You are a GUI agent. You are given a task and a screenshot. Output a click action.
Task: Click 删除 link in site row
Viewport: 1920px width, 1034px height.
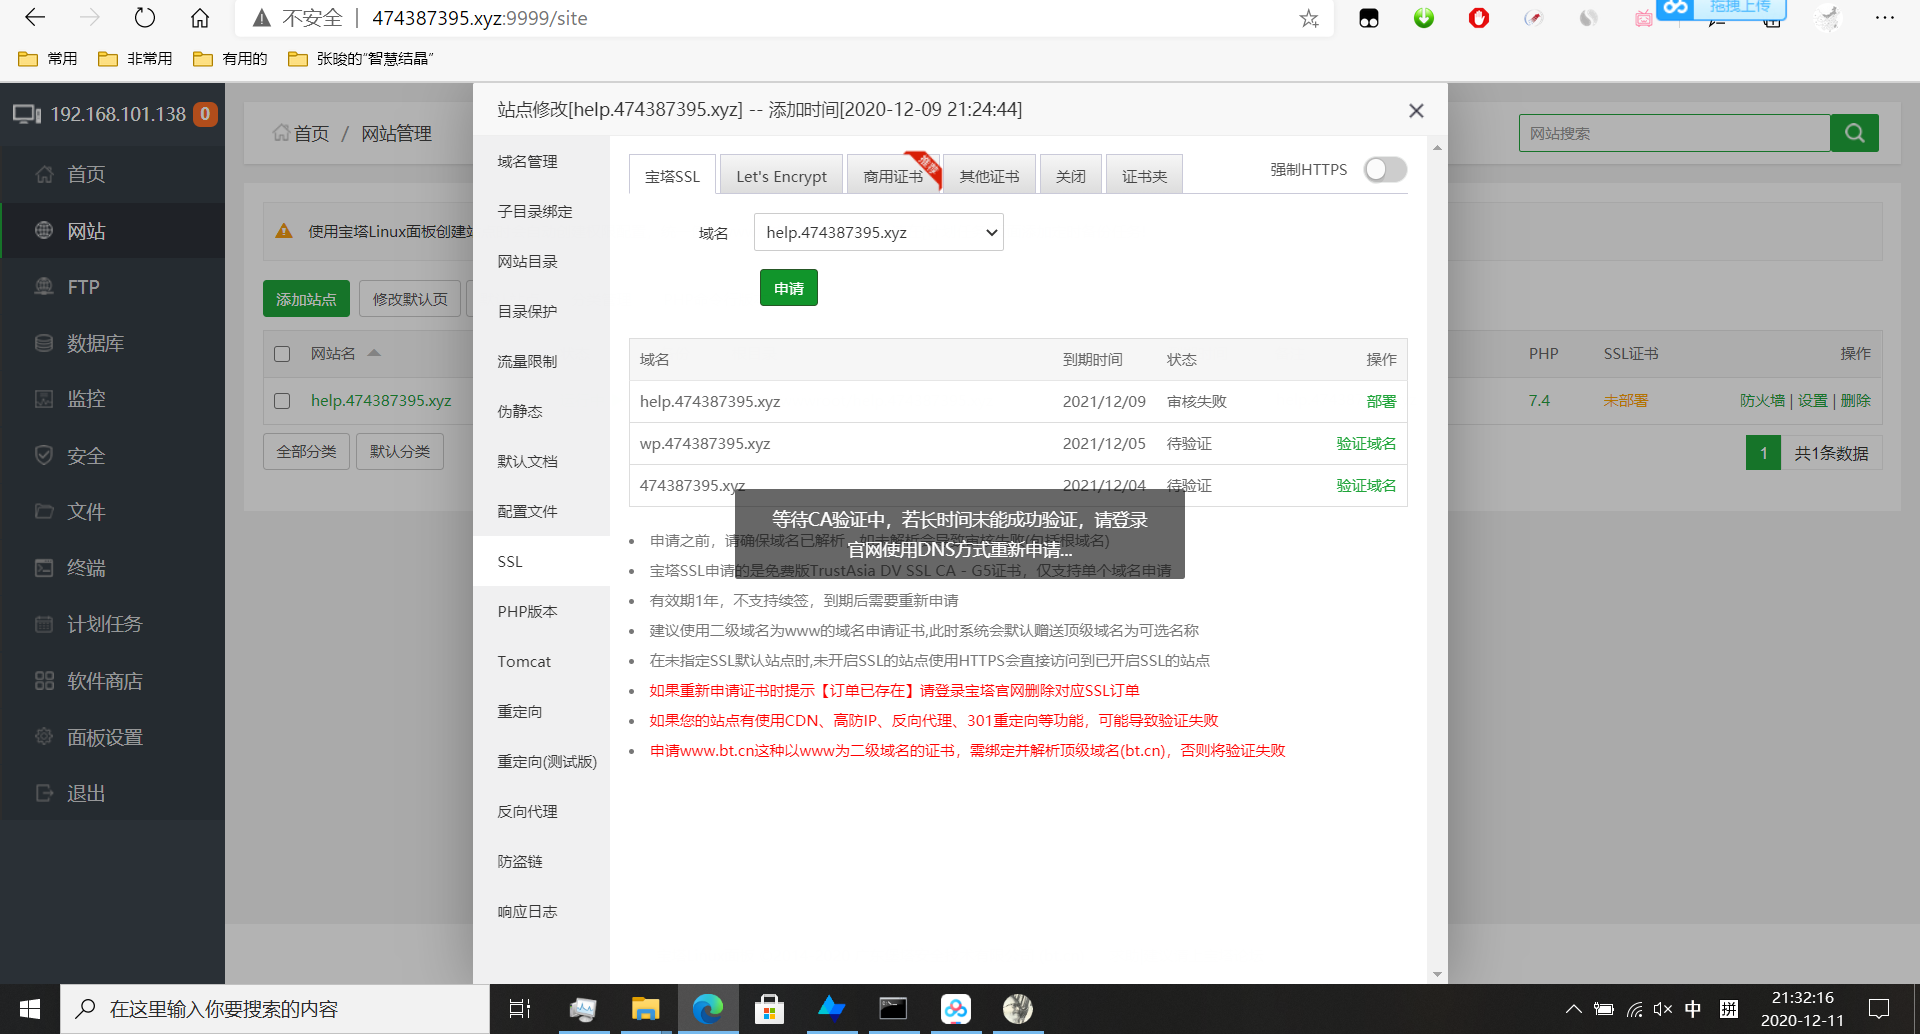[x=1855, y=400]
